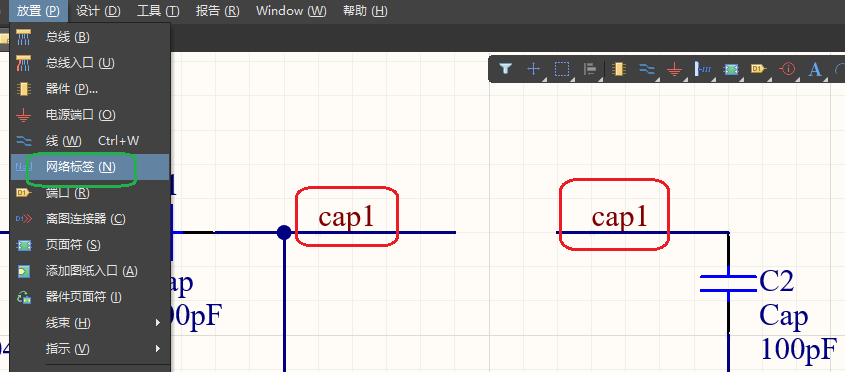Open the 设计 (D) menu
The image size is (845, 372).
click(x=99, y=11)
